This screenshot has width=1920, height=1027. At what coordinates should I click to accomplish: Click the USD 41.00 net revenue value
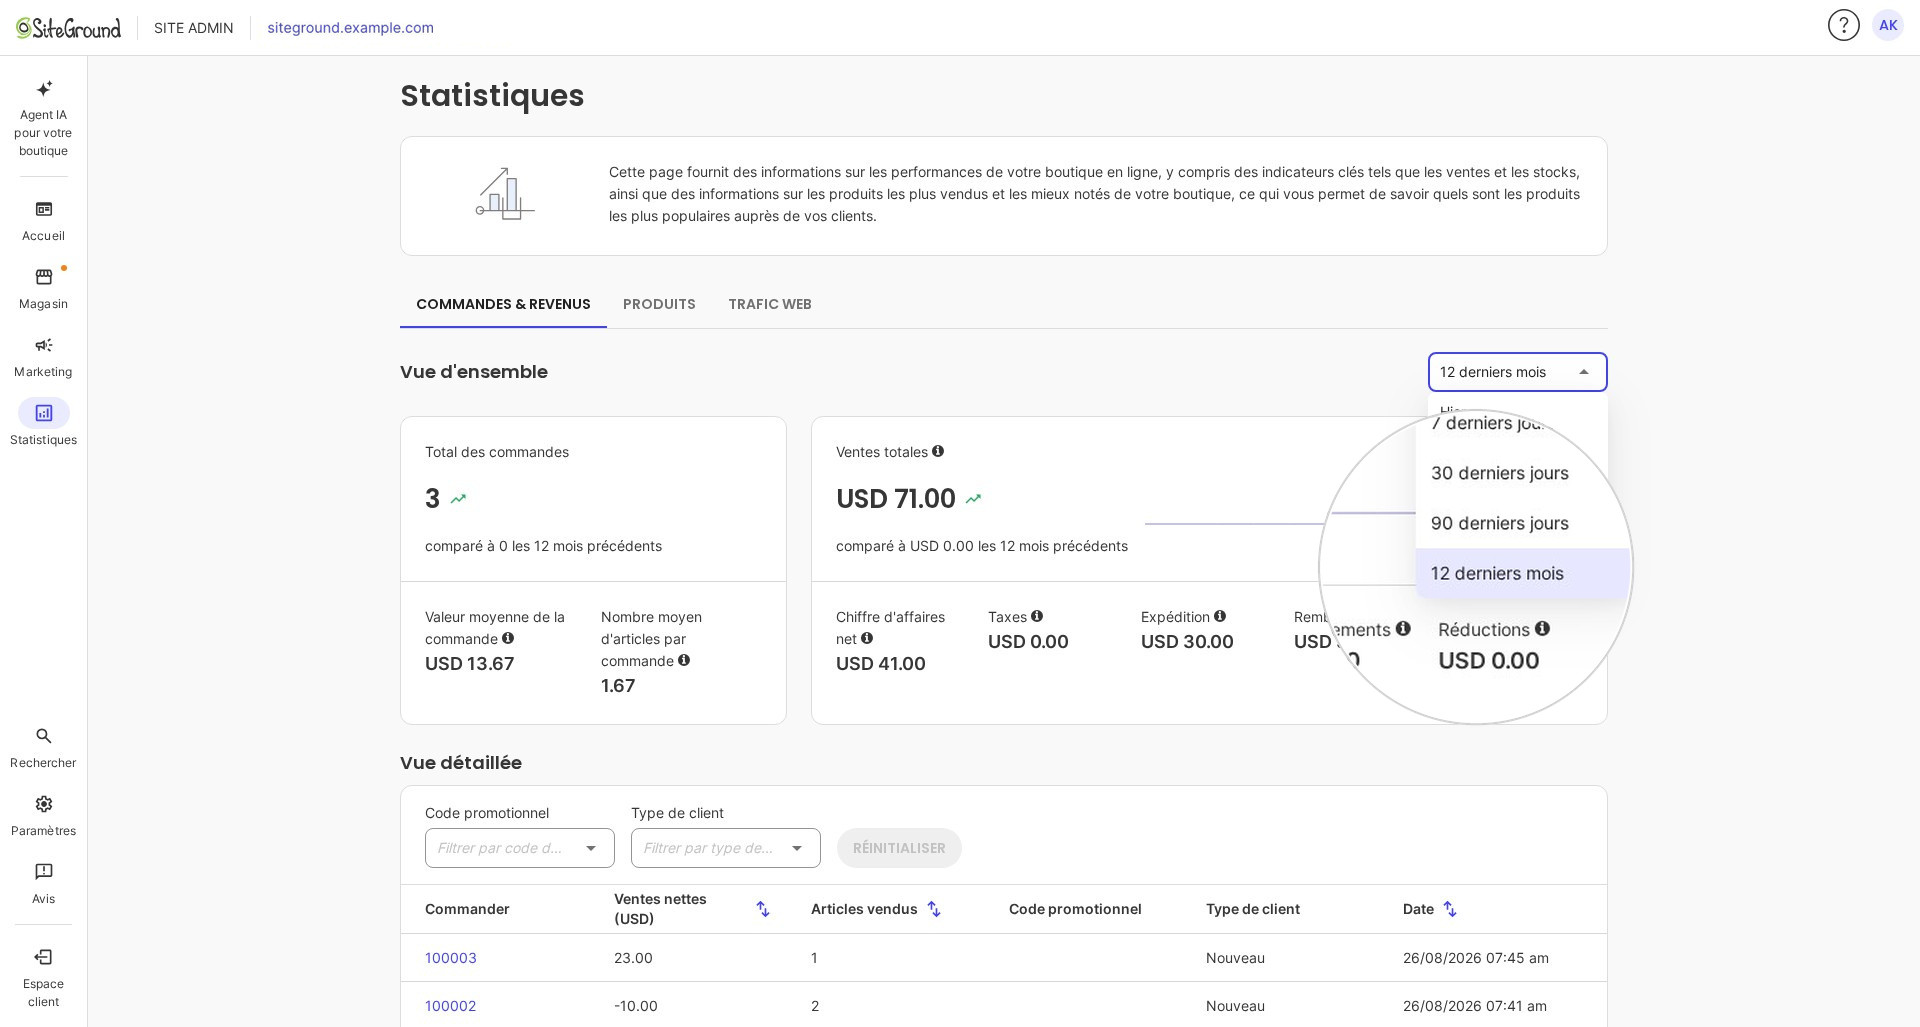(x=881, y=664)
